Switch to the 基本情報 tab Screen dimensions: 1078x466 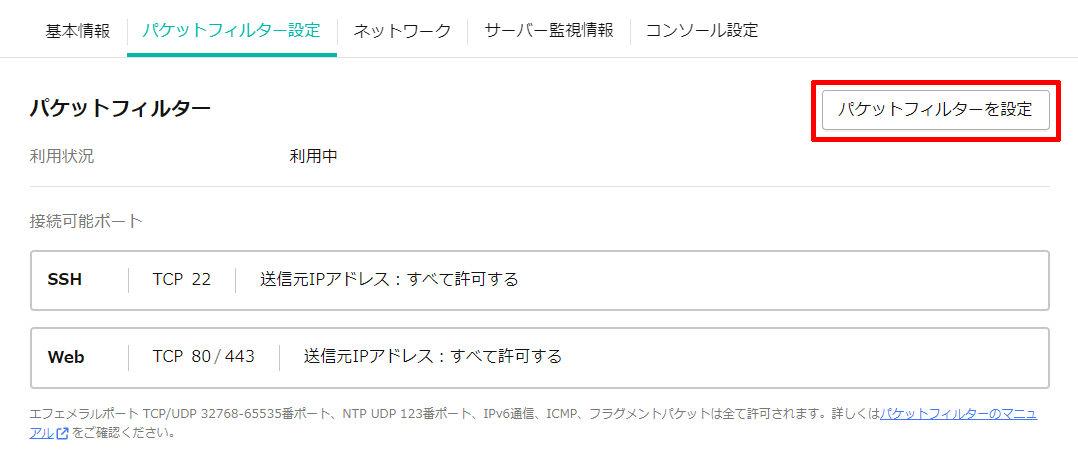click(78, 31)
